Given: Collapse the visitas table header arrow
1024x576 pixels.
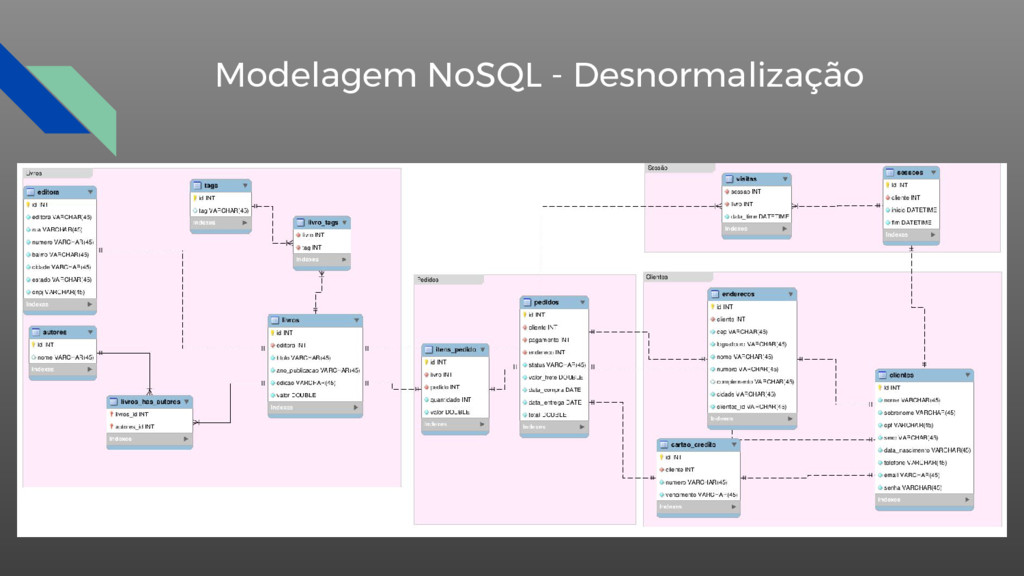Looking at the screenshot, I should tap(785, 179).
